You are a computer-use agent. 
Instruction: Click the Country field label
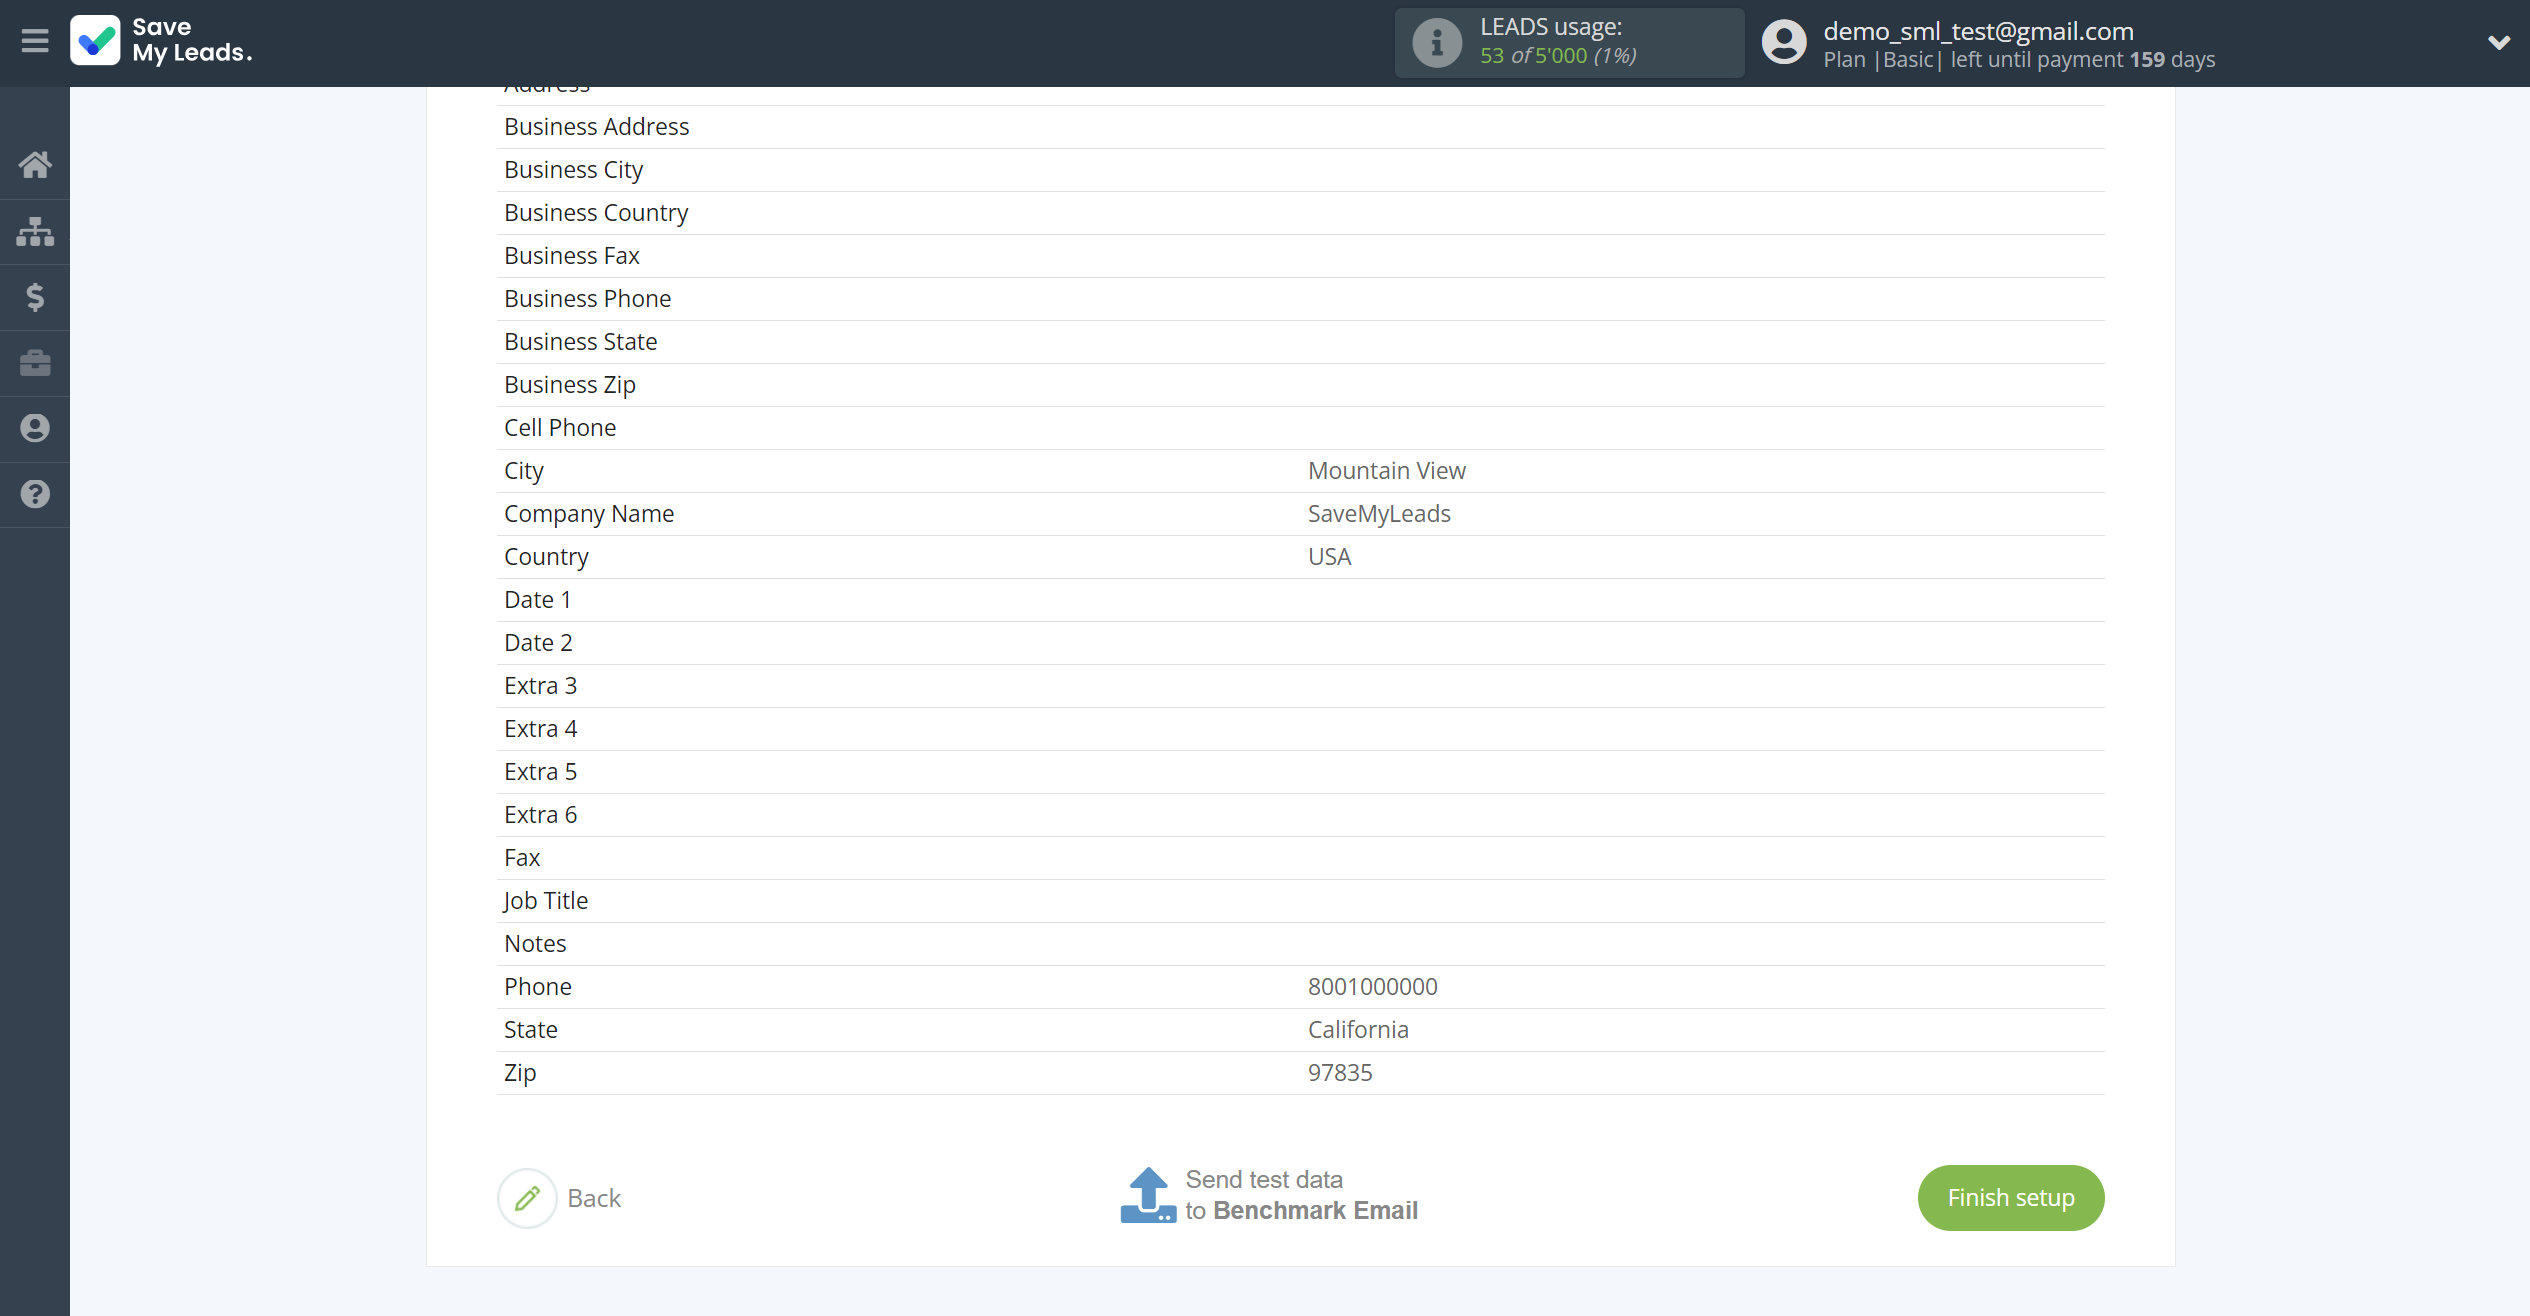(546, 557)
